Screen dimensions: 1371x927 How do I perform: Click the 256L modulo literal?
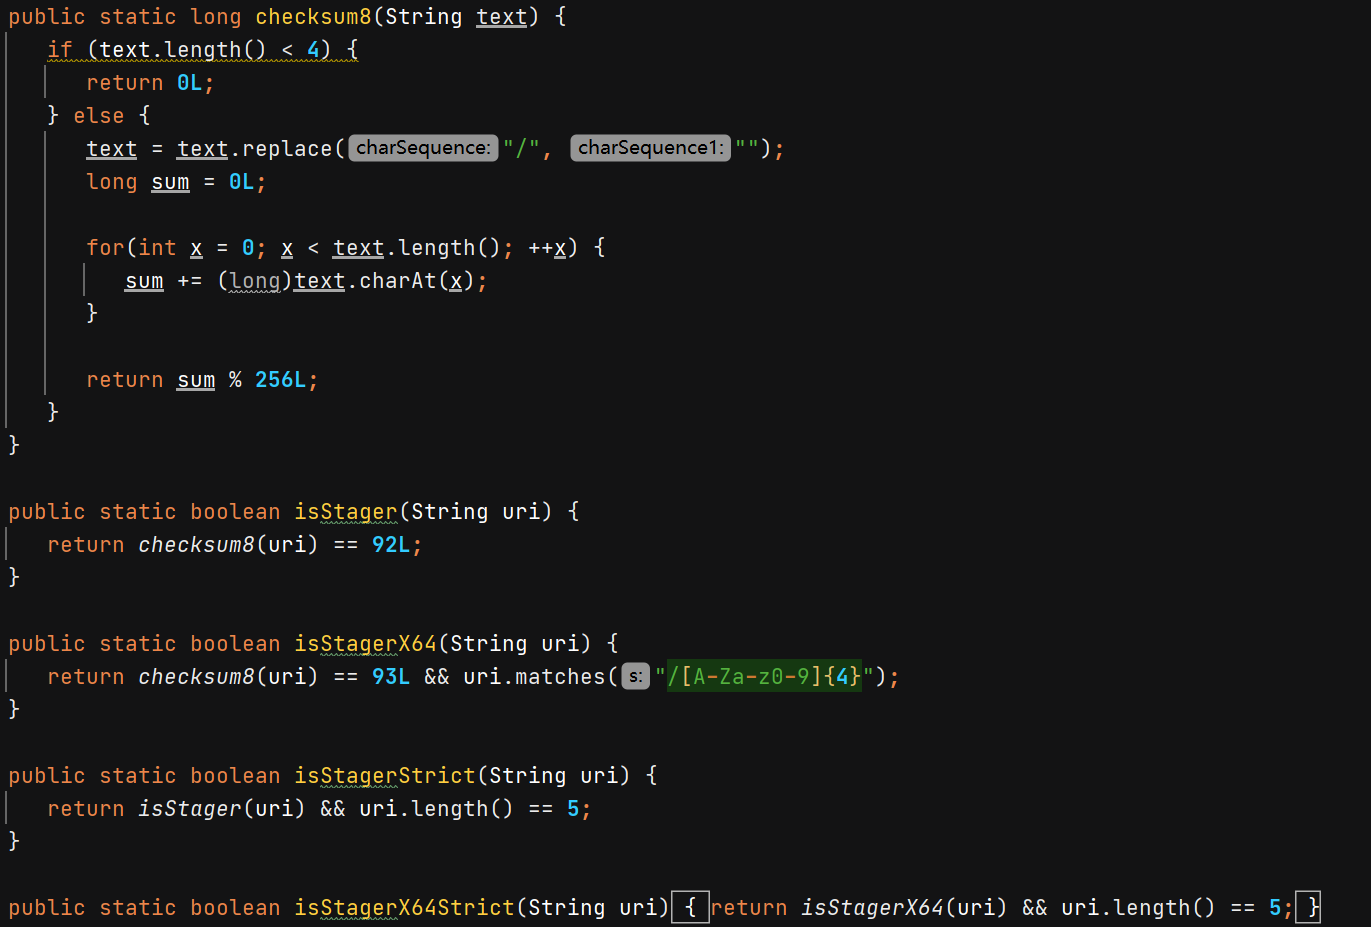pyautogui.click(x=280, y=380)
